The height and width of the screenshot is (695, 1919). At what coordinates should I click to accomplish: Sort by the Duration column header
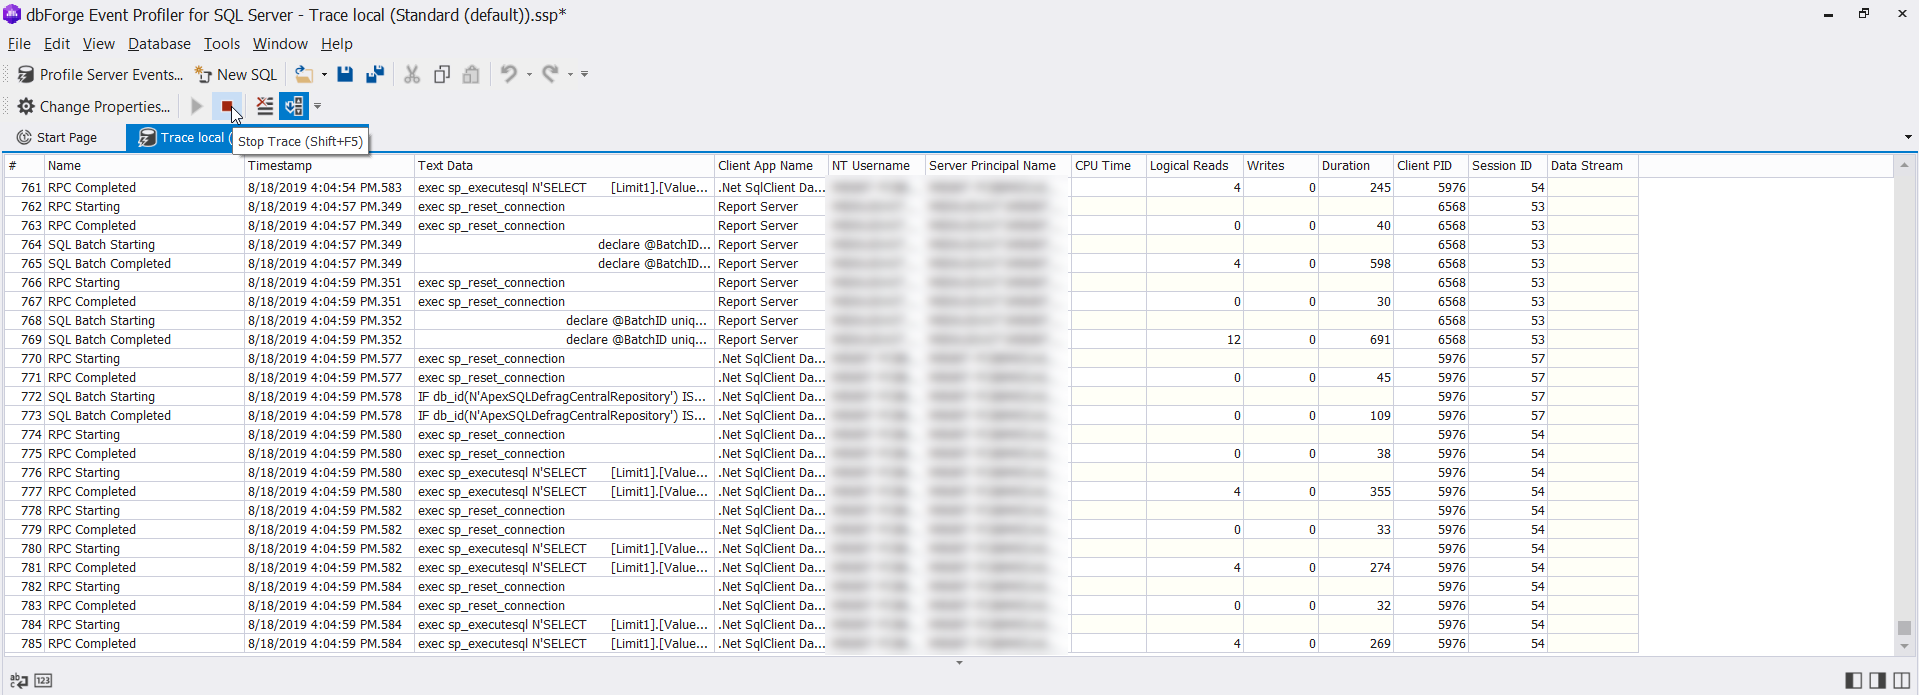[1355, 166]
